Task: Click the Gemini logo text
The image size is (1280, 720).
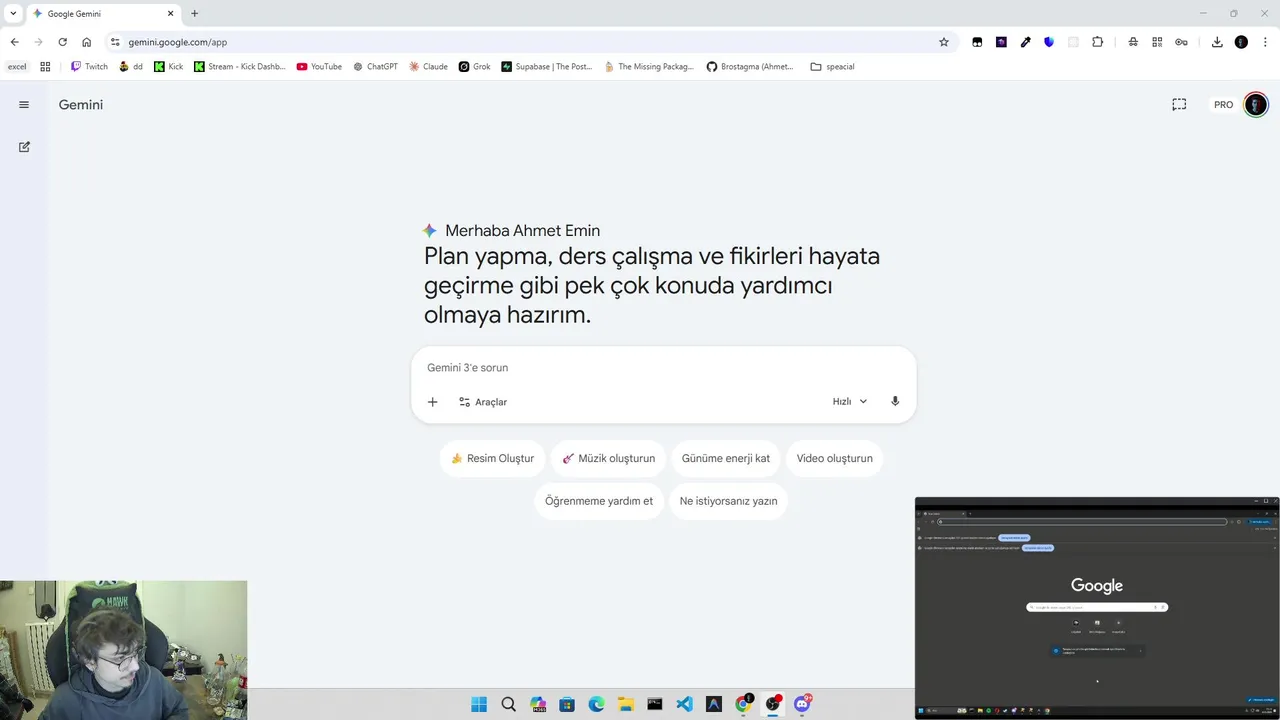Action: tap(81, 105)
